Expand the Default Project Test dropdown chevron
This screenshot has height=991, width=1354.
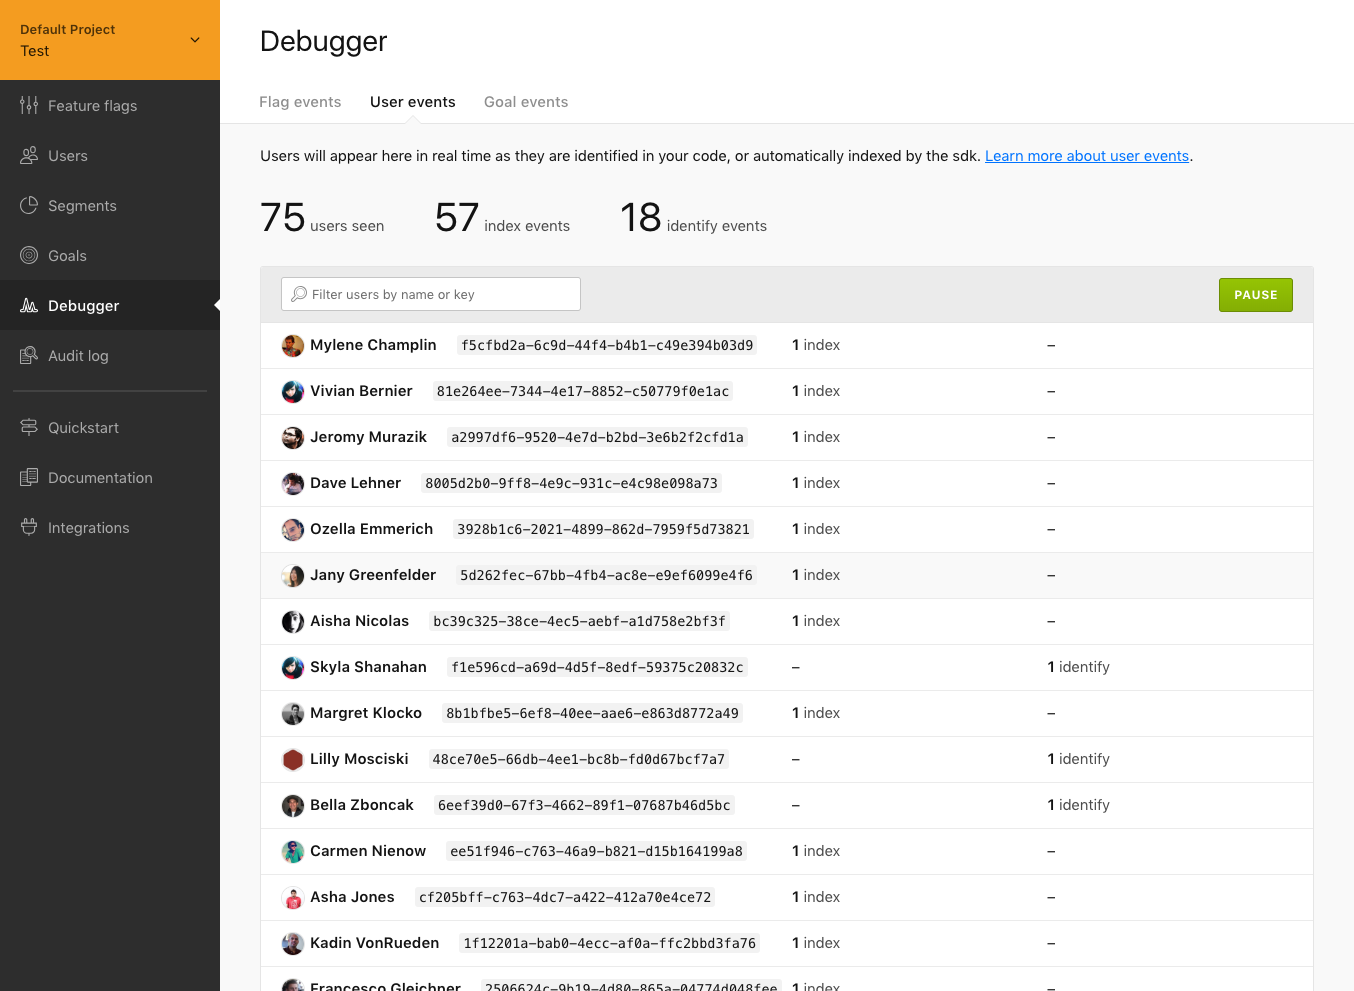pyautogui.click(x=195, y=40)
